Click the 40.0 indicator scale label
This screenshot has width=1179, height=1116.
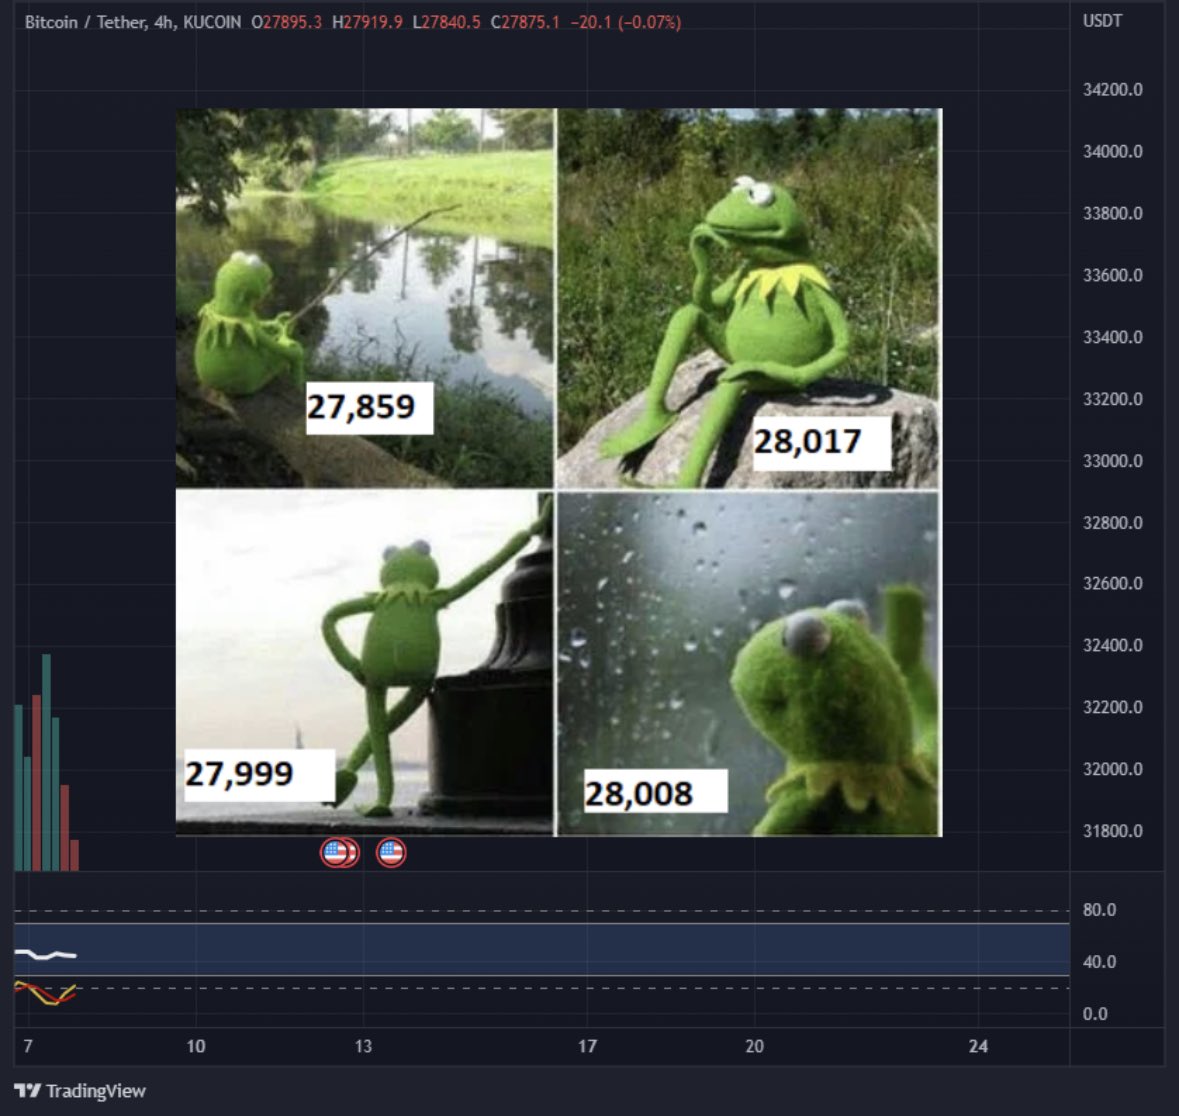pos(1099,962)
